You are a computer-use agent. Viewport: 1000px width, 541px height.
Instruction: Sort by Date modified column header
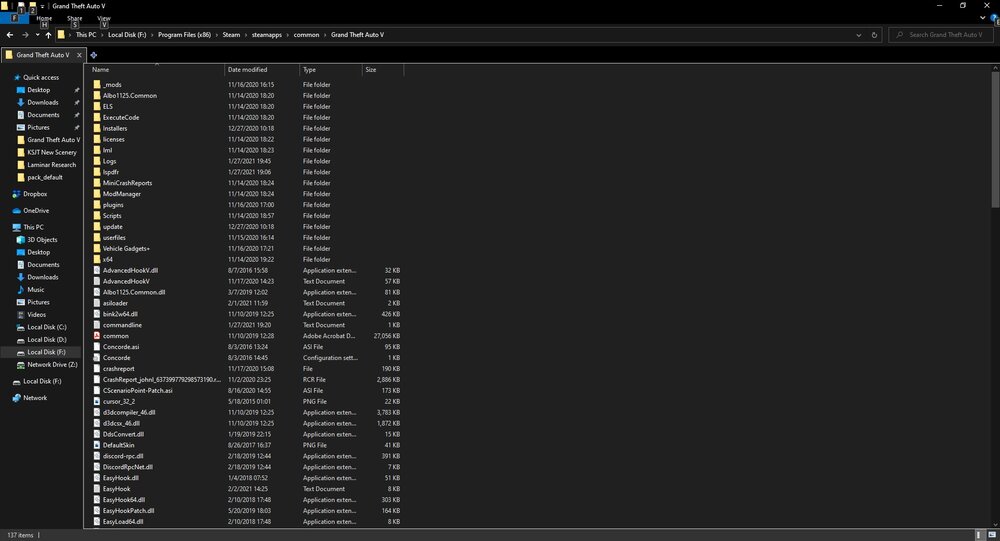[x=262, y=70]
